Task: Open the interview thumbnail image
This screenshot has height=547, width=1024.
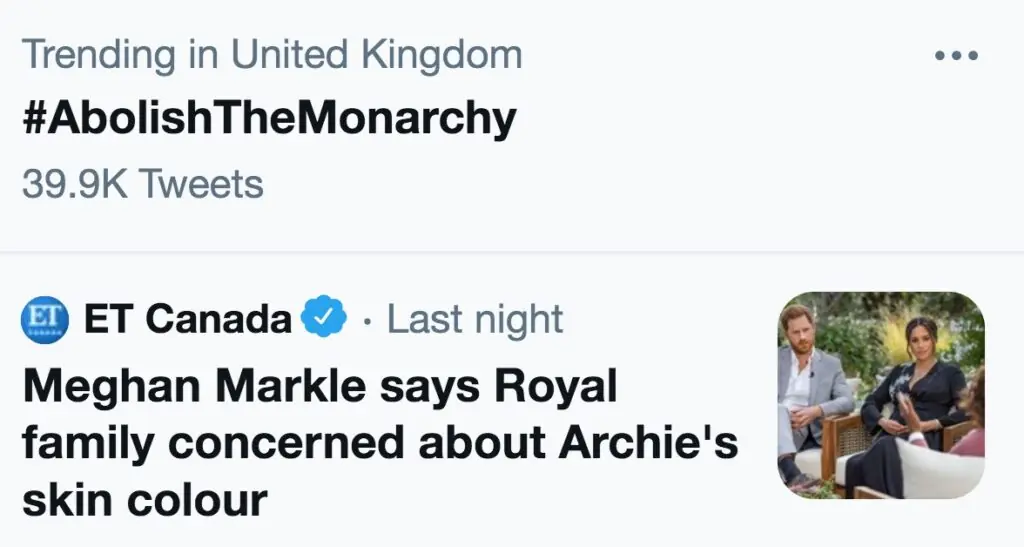Action: point(881,395)
